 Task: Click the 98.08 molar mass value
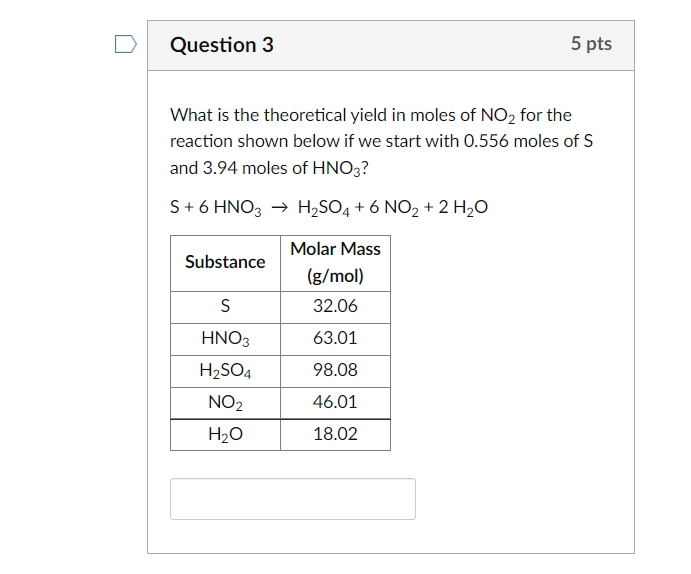click(x=335, y=371)
